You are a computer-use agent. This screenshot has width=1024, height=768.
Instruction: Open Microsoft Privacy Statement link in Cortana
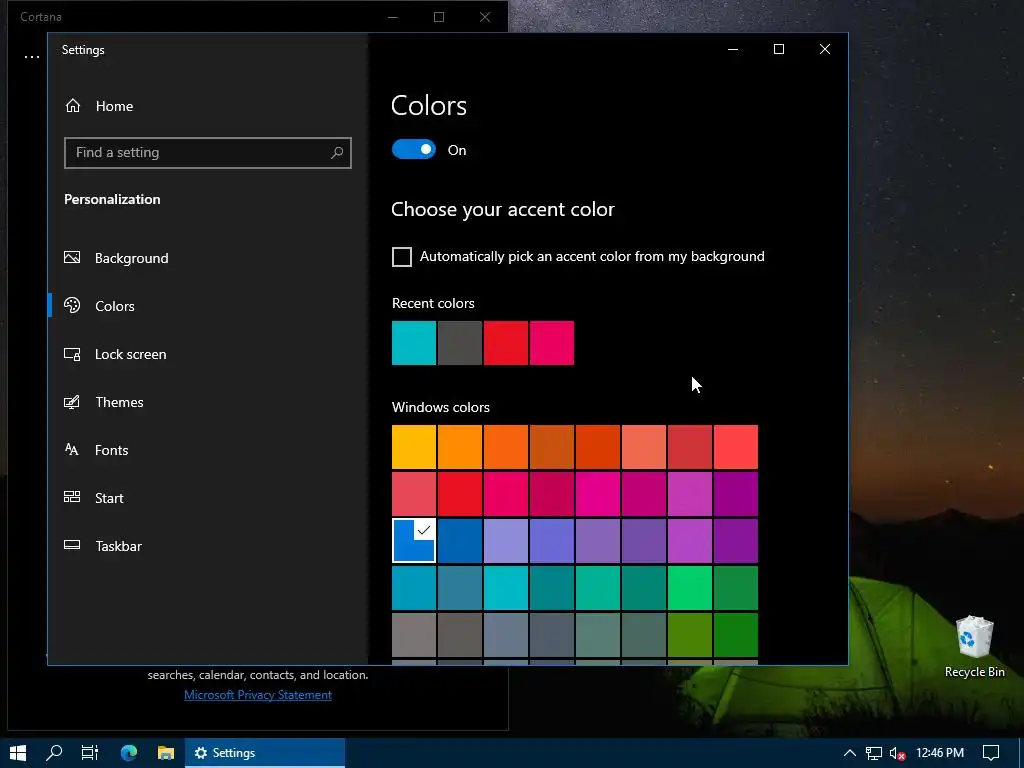(258, 695)
